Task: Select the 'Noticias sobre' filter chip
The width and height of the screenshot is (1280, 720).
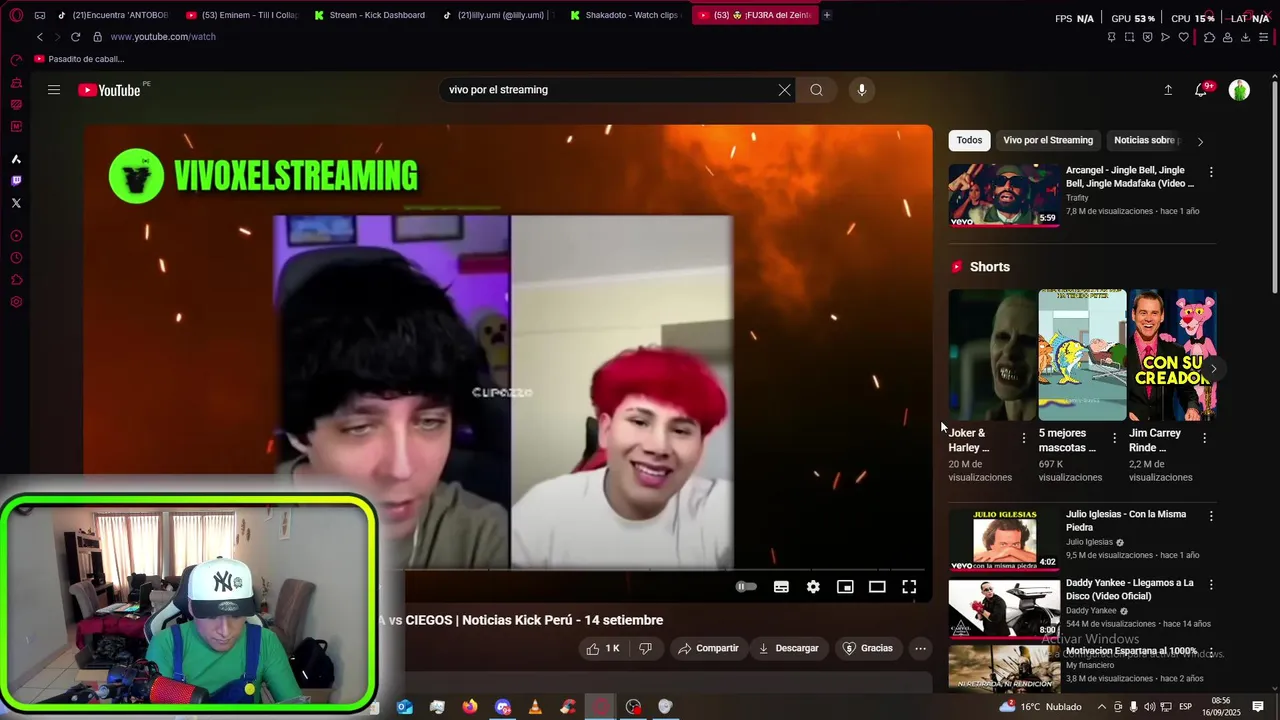Action: [1146, 140]
